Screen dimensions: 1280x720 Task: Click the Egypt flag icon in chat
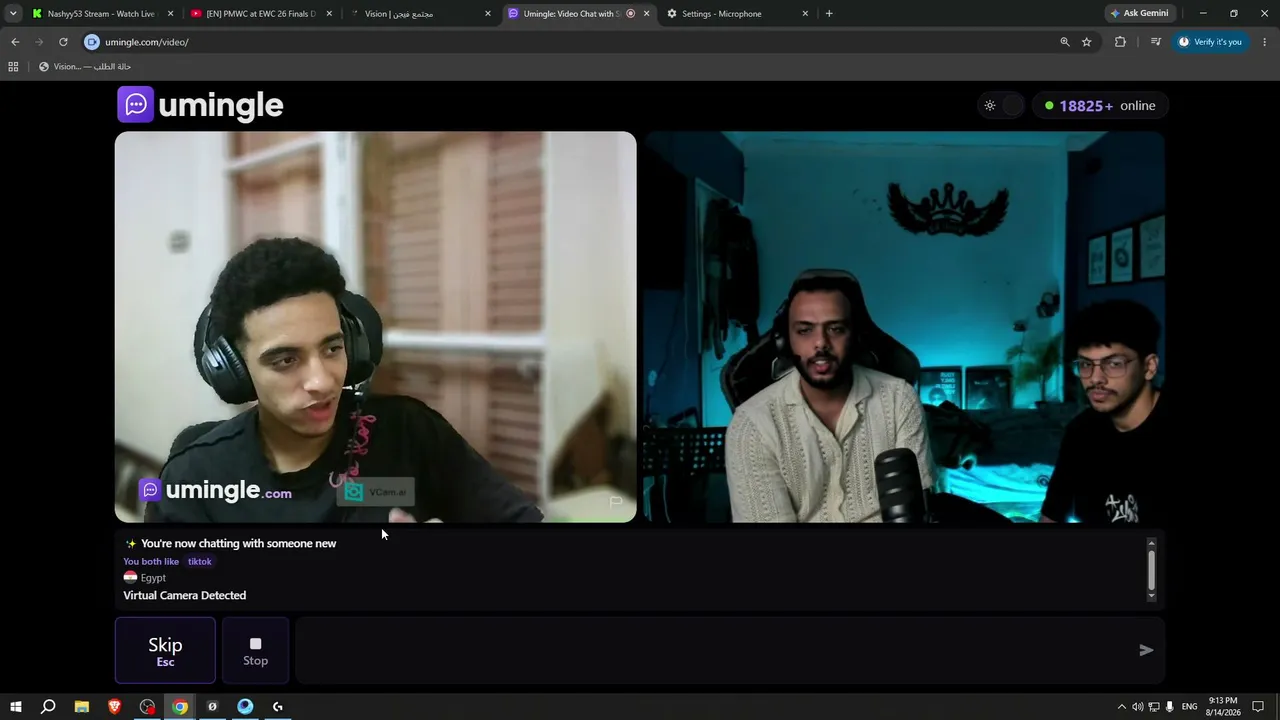(130, 578)
